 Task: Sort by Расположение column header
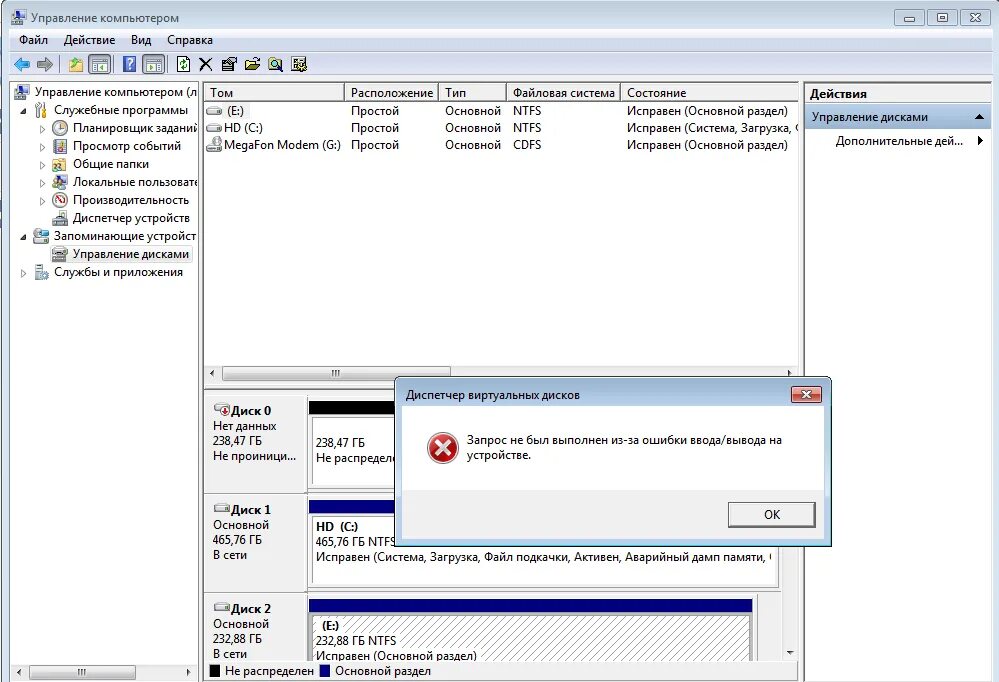coord(391,92)
